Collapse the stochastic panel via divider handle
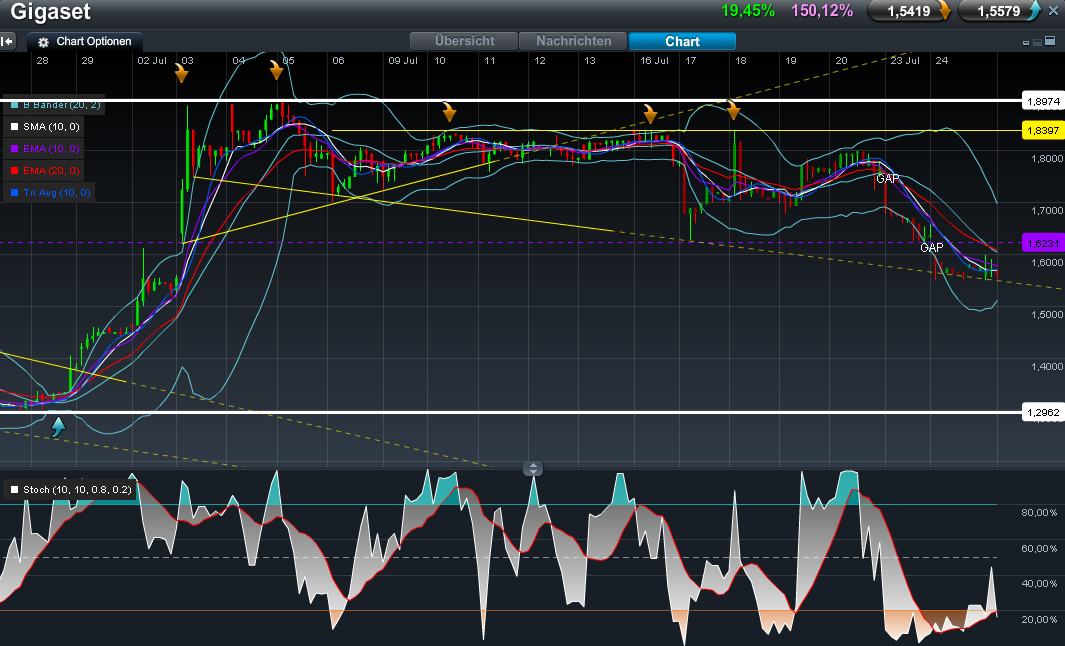The image size is (1065, 646). pyautogui.click(x=533, y=468)
